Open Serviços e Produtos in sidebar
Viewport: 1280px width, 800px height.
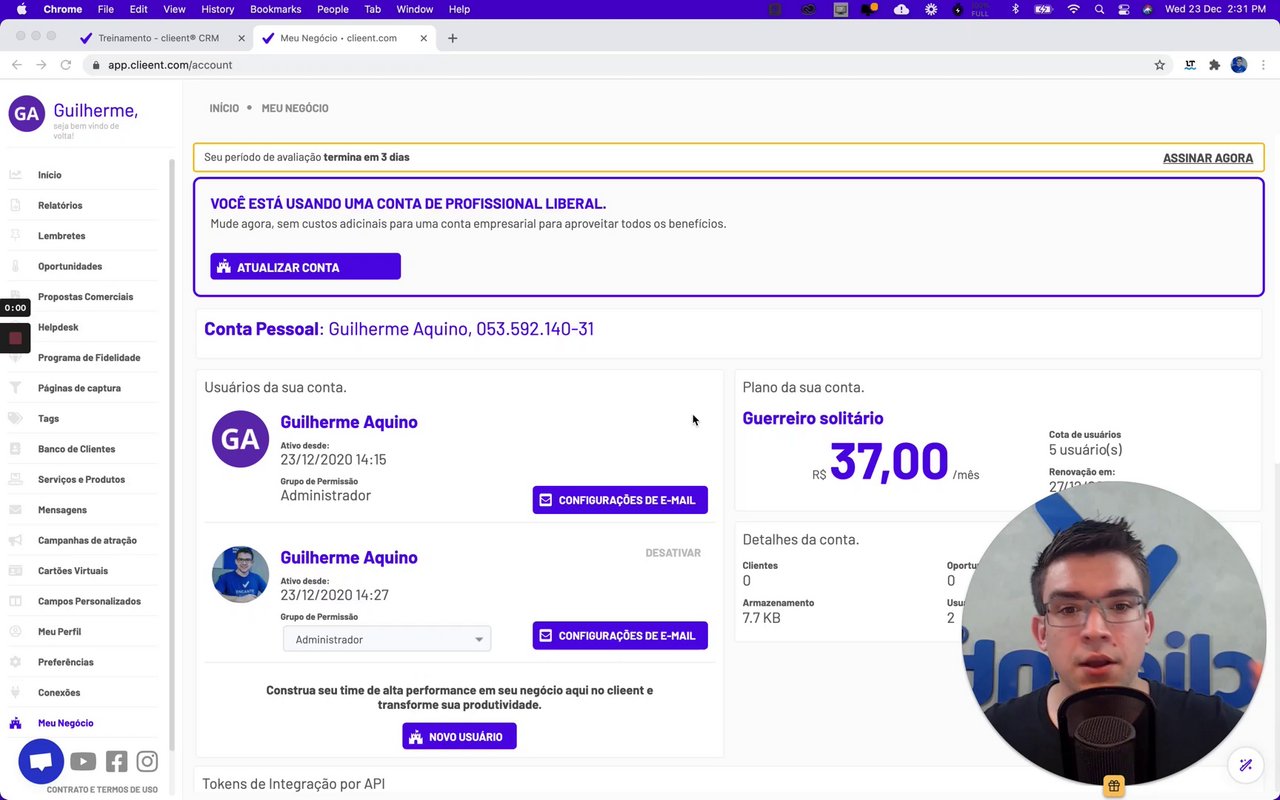81,479
